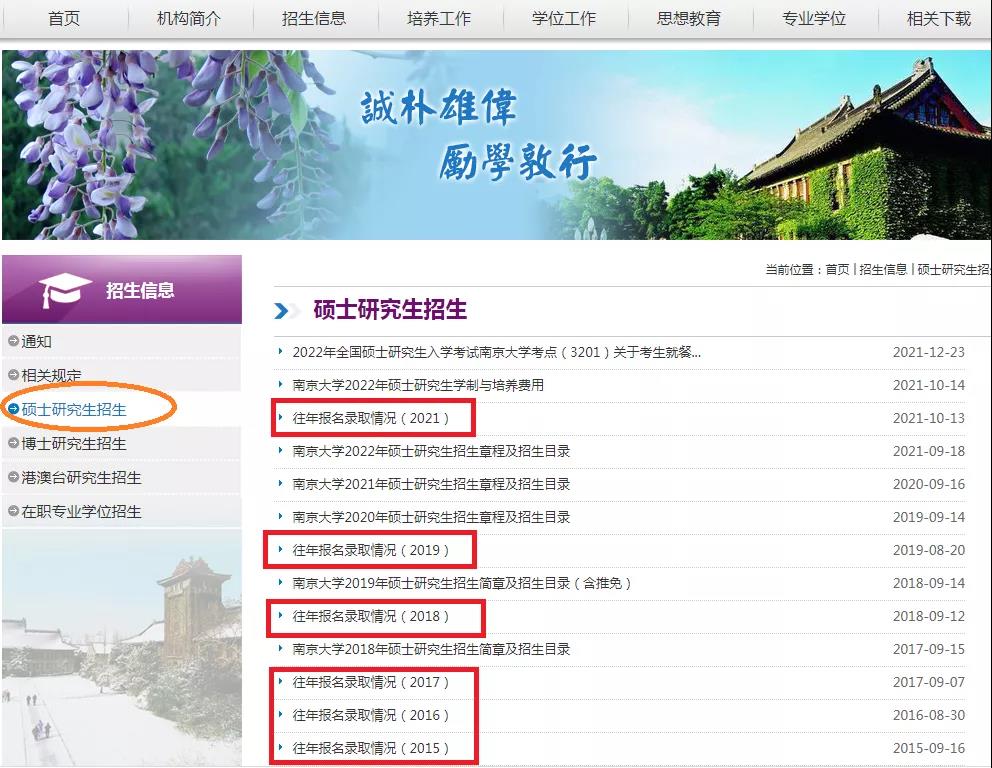Click the arrow bullet before 南京大学2022年硕士研究生学制与培养费用

click(x=280, y=384)
